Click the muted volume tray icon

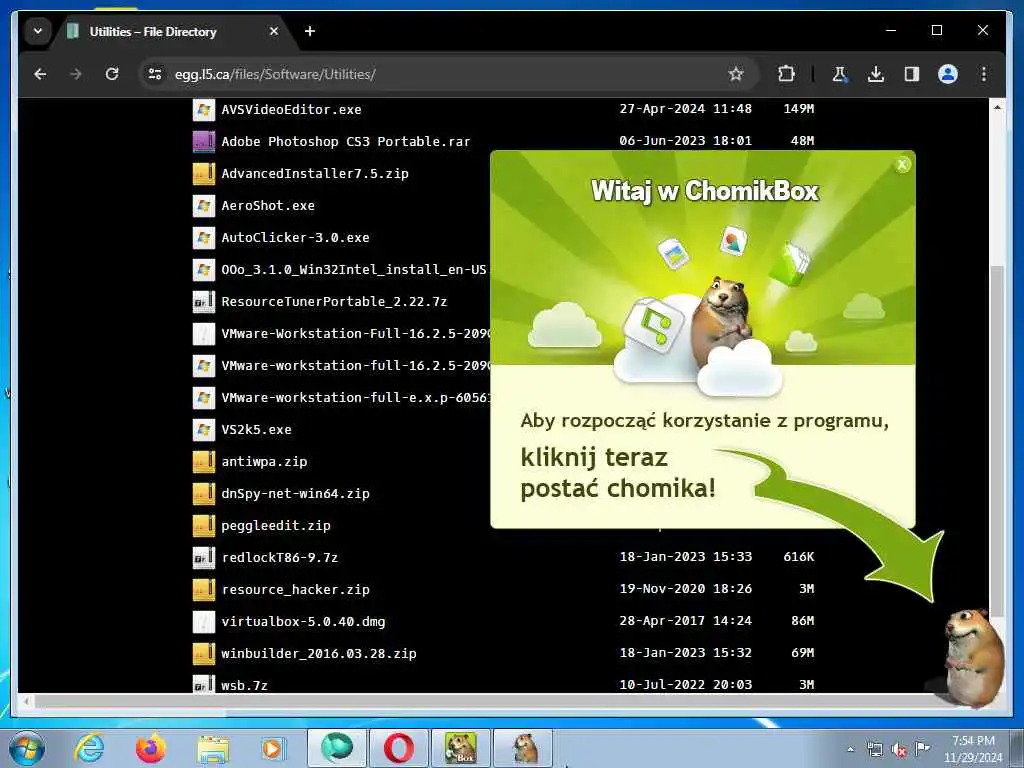(899, 749)
